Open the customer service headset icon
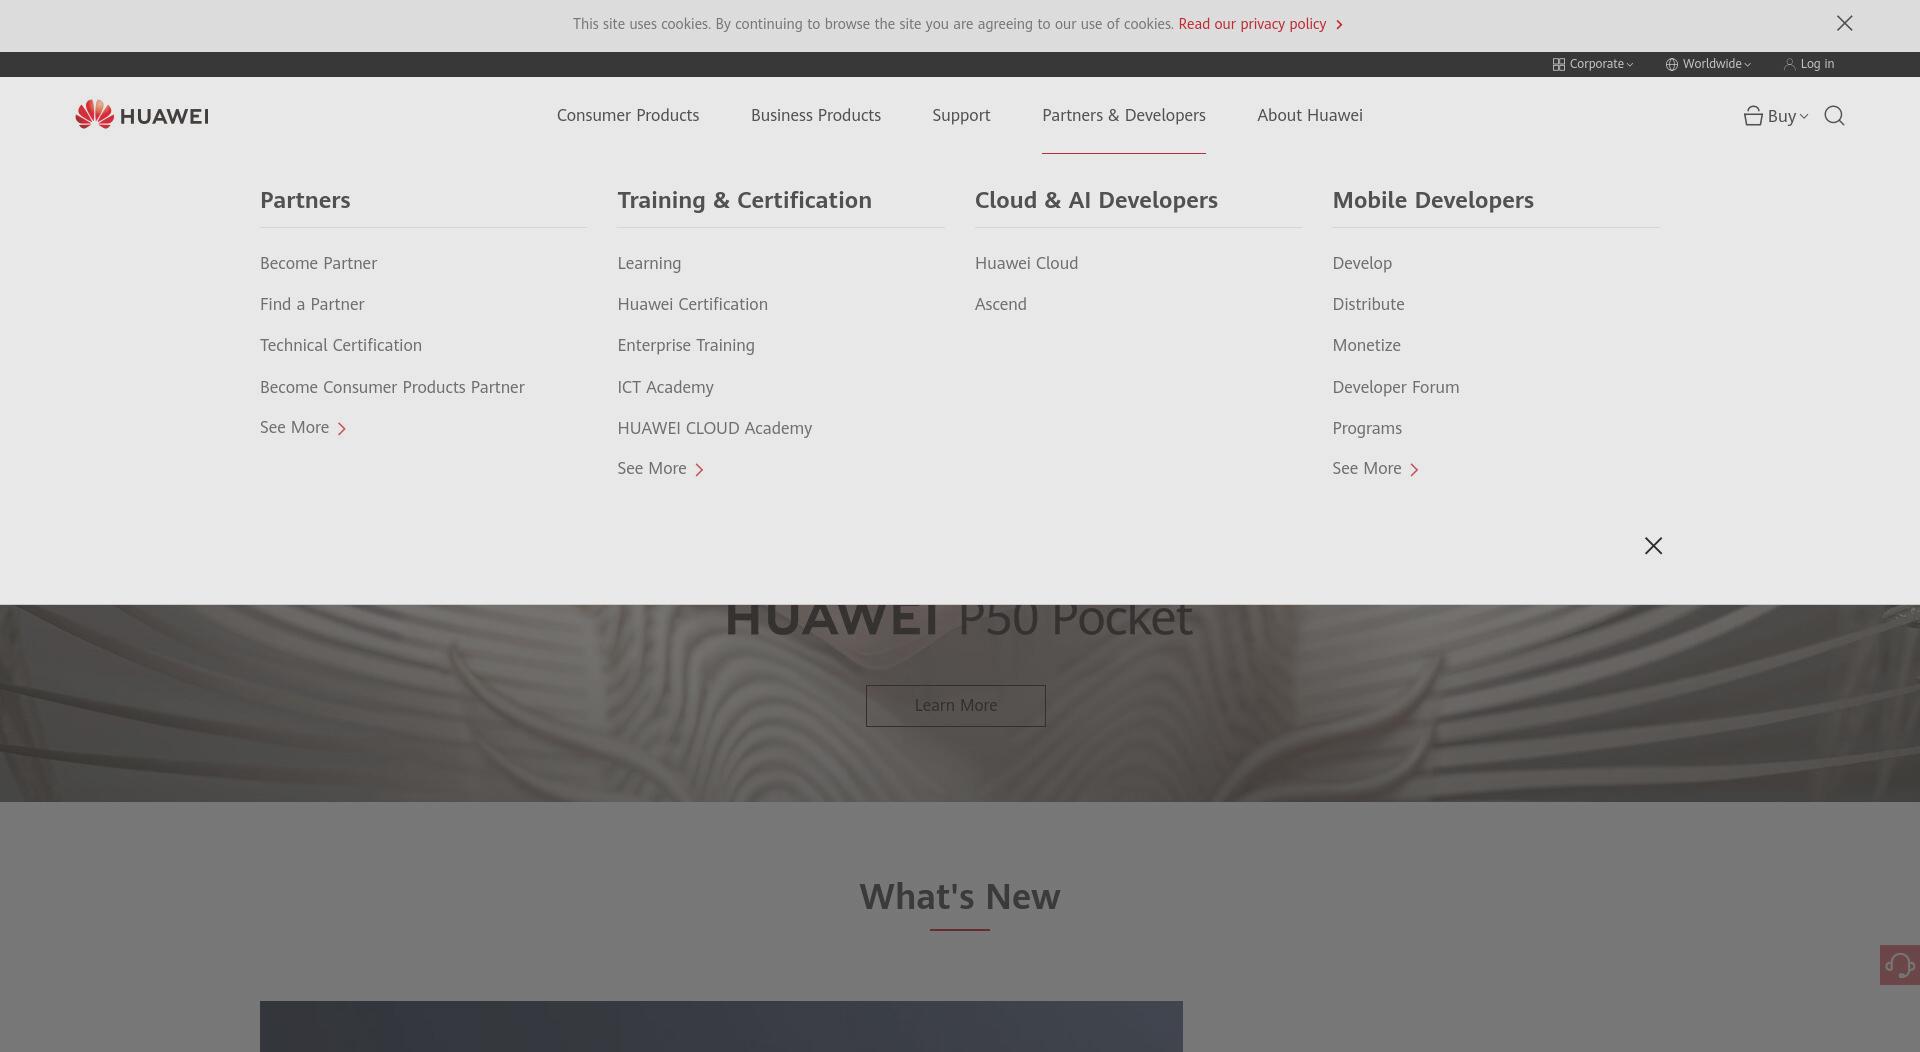1920x1052 pixels. tap(1899, 965)
